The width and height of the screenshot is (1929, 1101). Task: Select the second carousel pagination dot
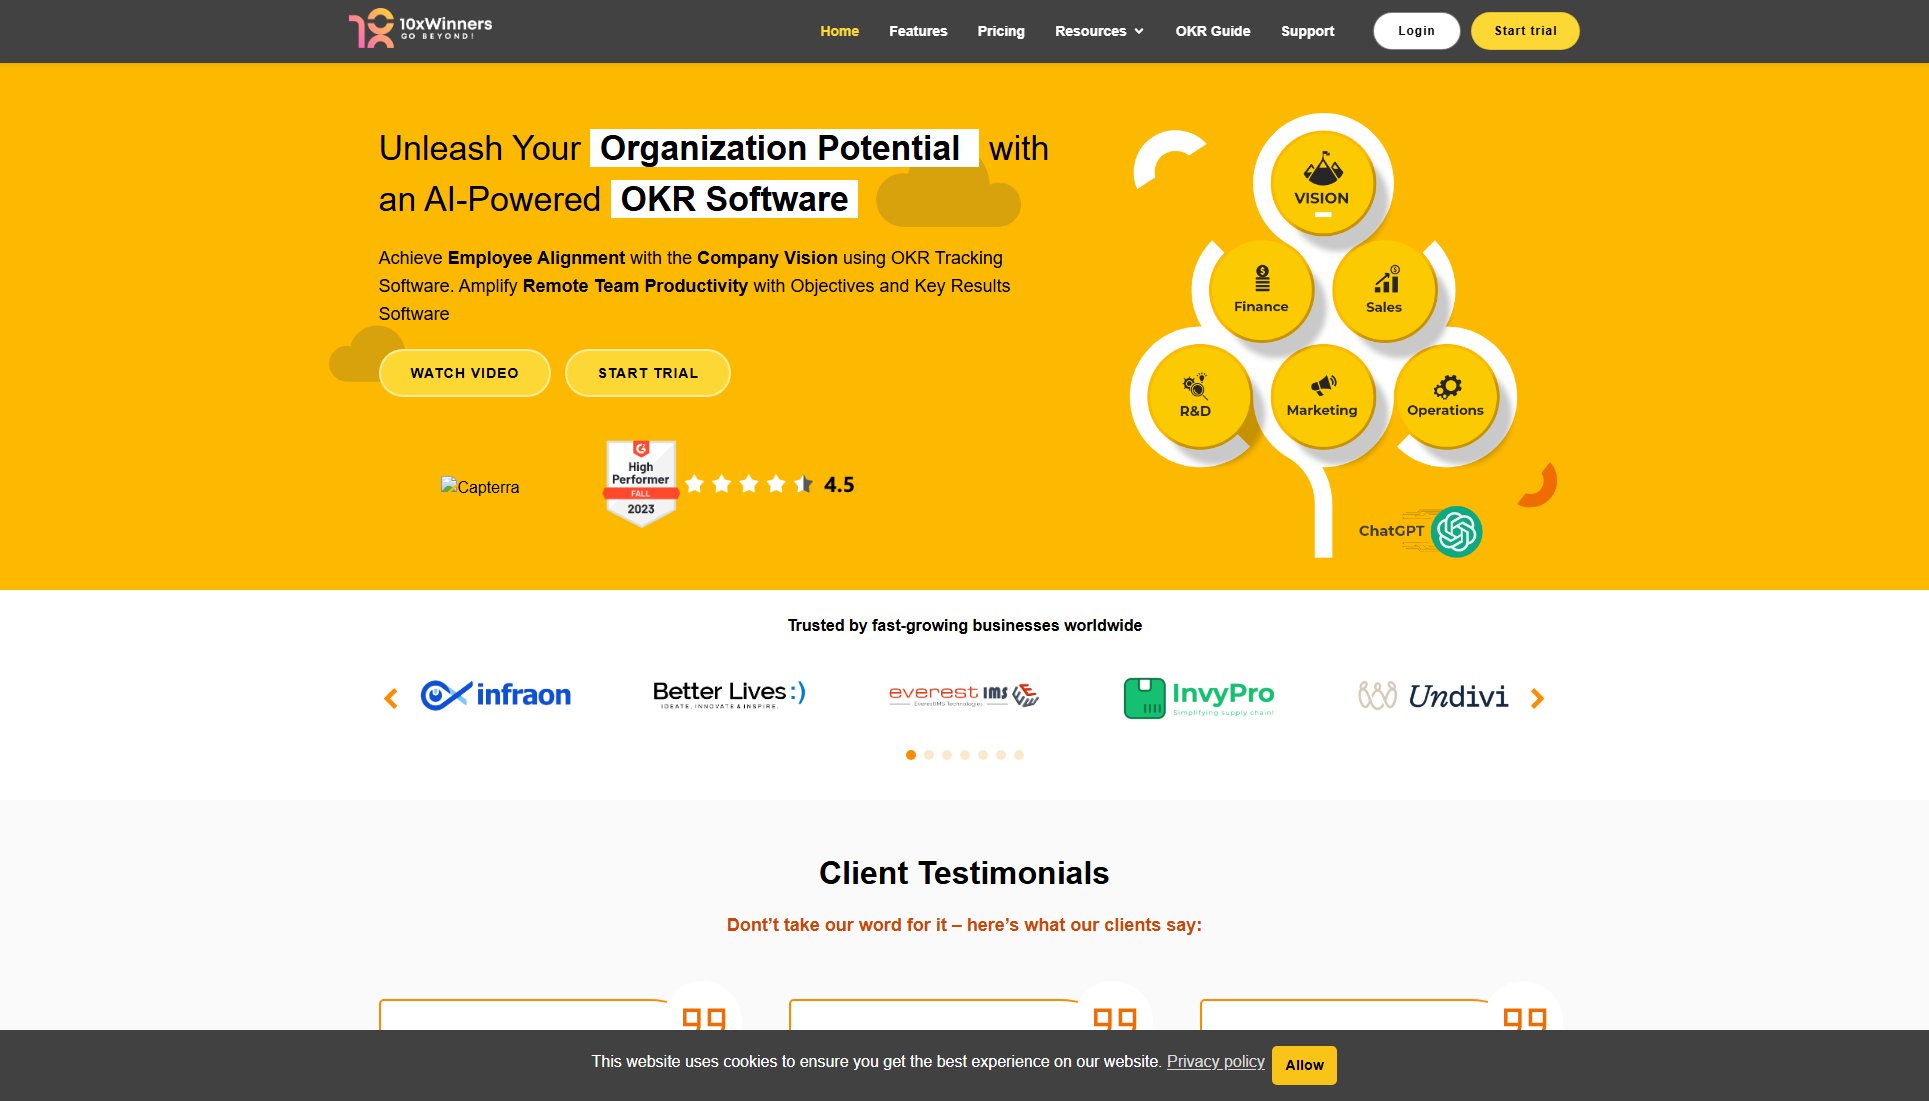pos(928,755)
